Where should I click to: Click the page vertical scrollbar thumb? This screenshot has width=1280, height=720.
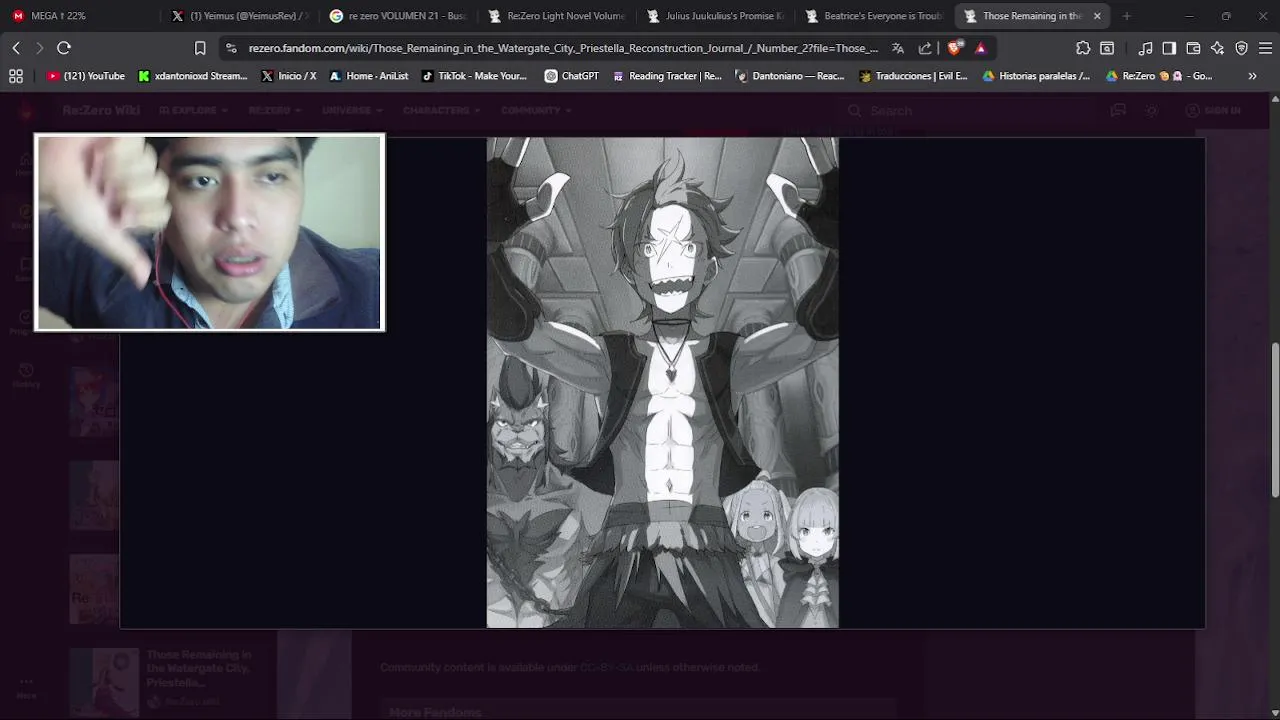(1274, 420)
